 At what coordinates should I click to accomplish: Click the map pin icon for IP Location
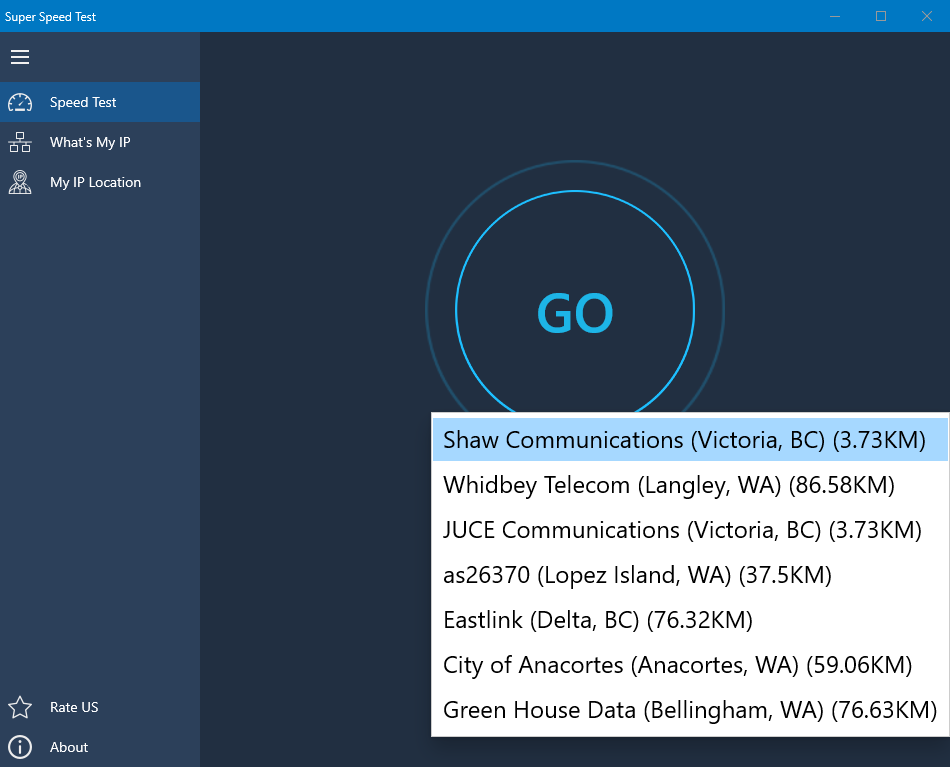pos(20,182)
